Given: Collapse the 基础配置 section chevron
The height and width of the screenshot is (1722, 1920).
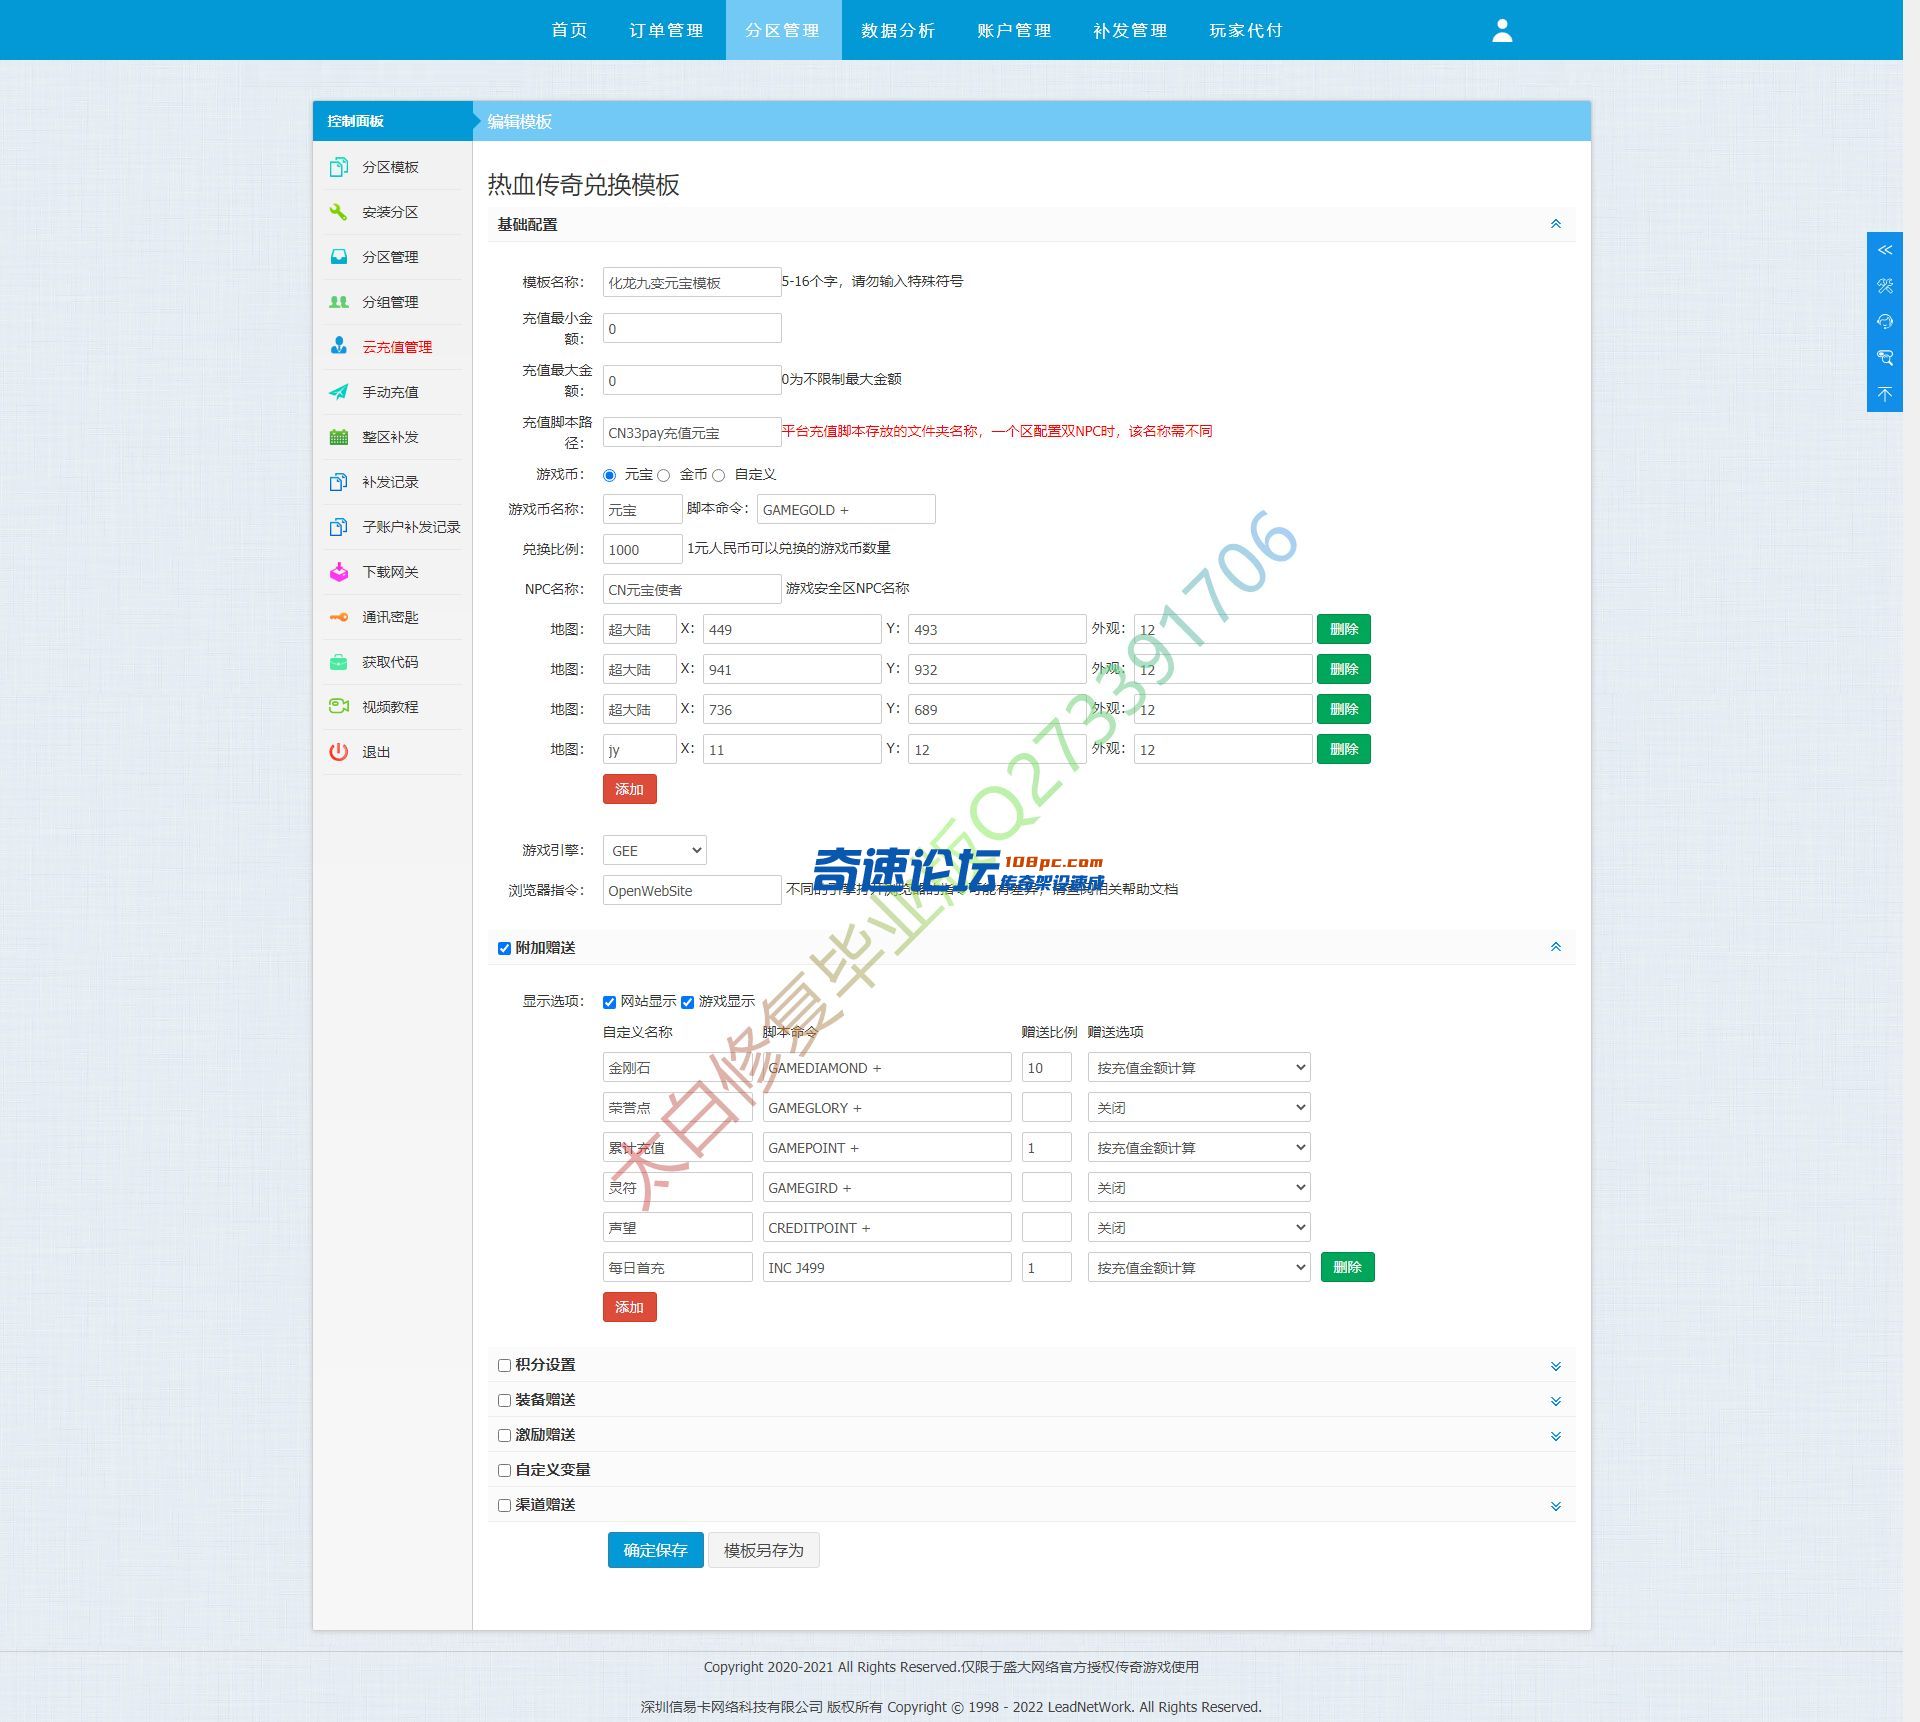Looking at the screenshot, I should coord(1556,224).
